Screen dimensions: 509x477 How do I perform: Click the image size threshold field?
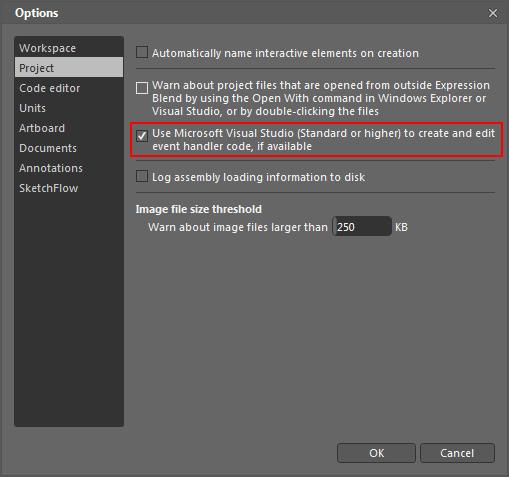click(362, 227)
